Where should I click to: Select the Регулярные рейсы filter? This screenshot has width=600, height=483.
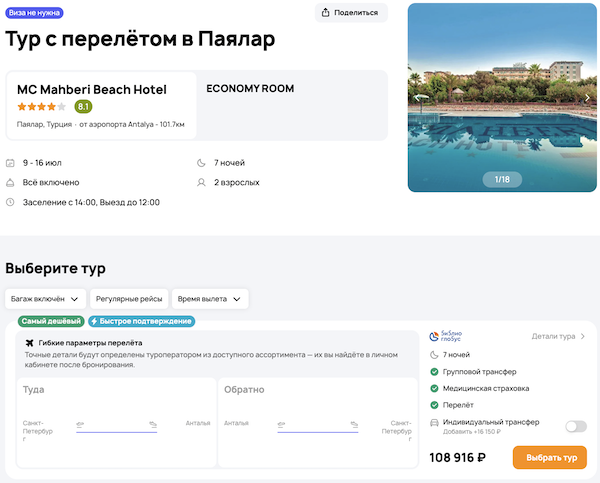click(128, 299)
